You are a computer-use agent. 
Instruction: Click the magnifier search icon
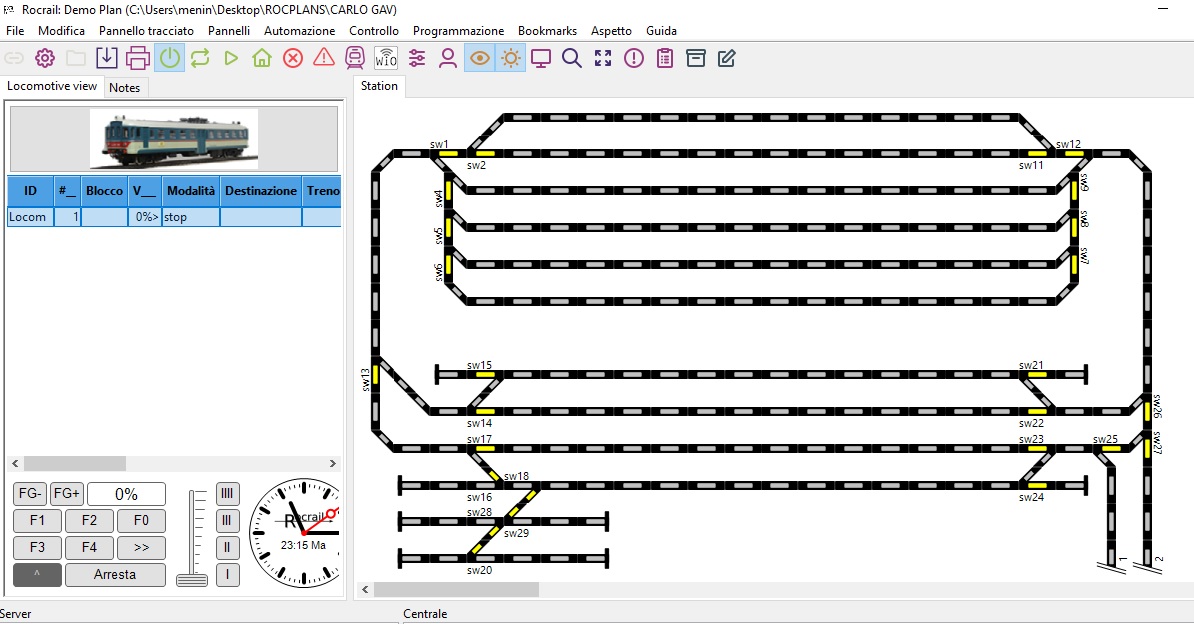[x=572, y=58]
